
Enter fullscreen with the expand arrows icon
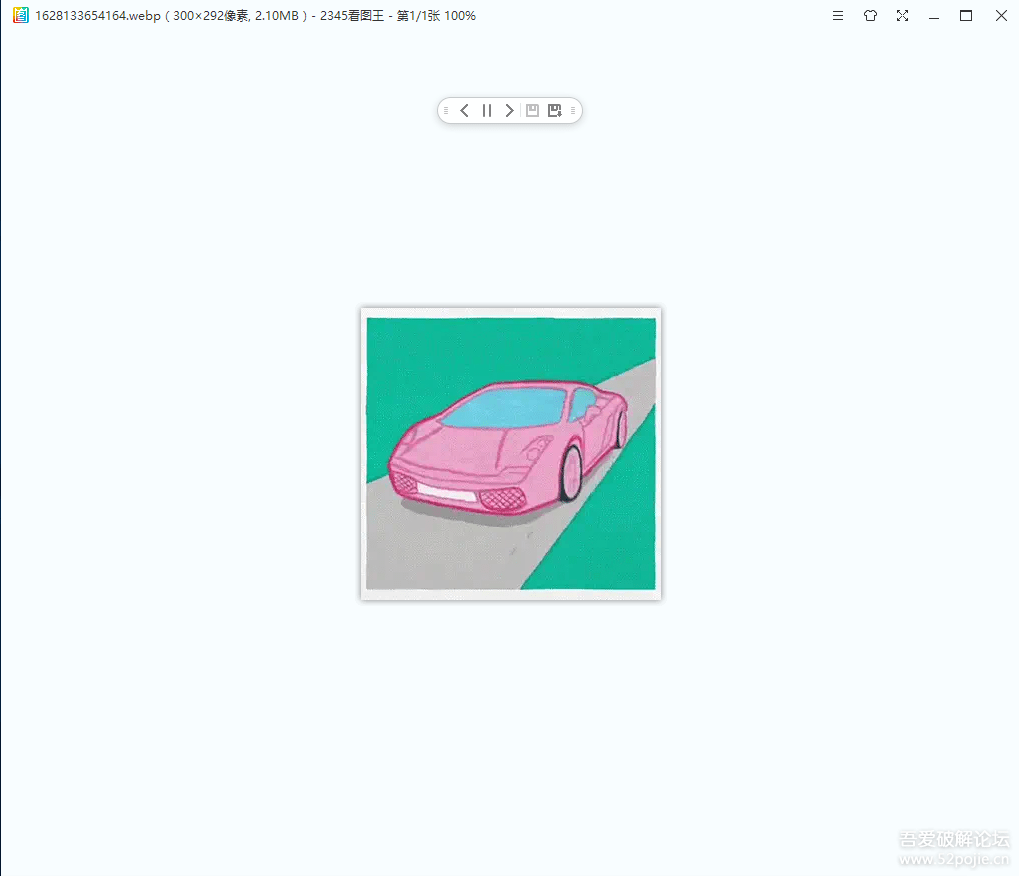tap(902, 16)
